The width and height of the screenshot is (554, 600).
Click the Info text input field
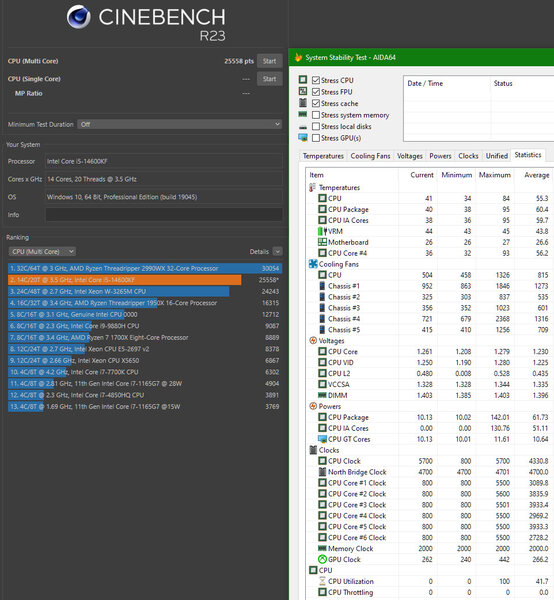click(164, 215)
